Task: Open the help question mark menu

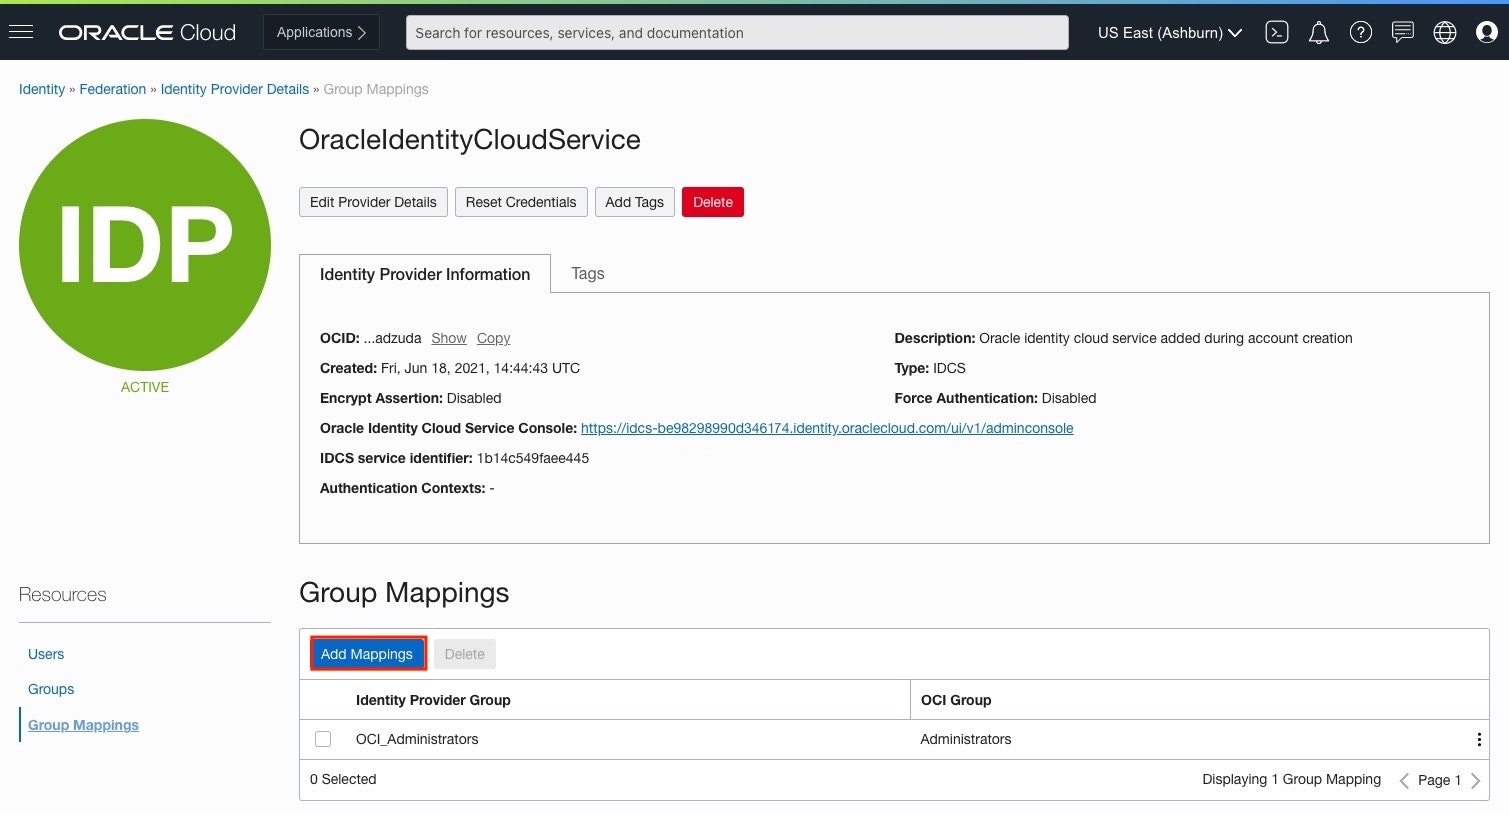Action: coord(1361,32)
